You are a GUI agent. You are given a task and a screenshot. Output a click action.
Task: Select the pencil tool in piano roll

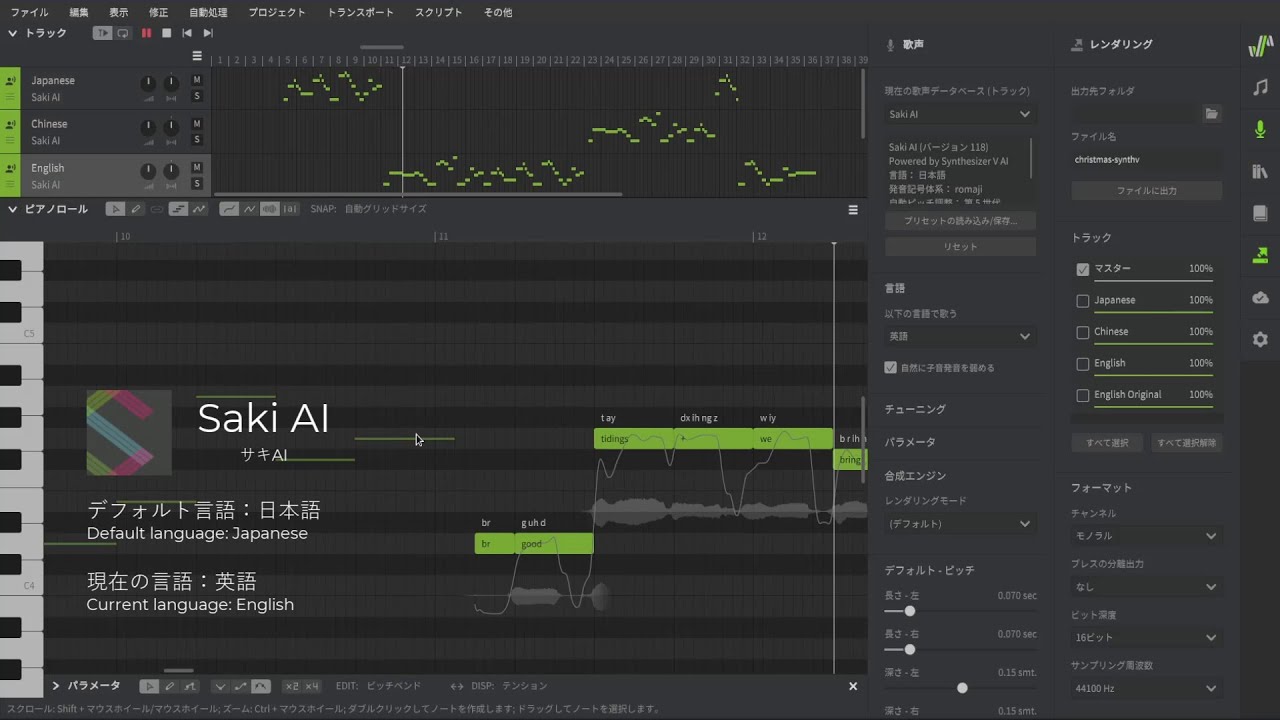point(136,209)
